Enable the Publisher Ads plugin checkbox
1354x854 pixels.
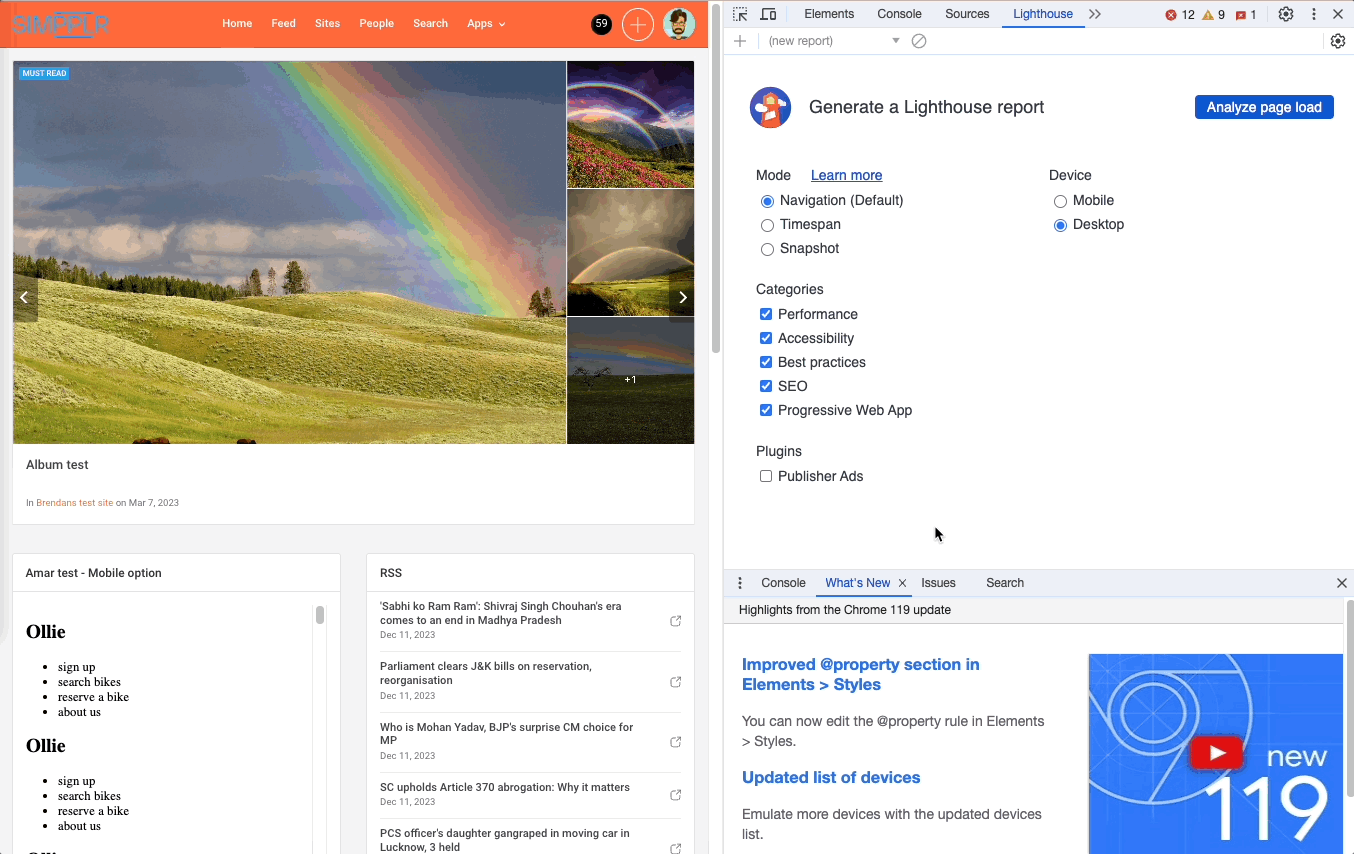766,476
